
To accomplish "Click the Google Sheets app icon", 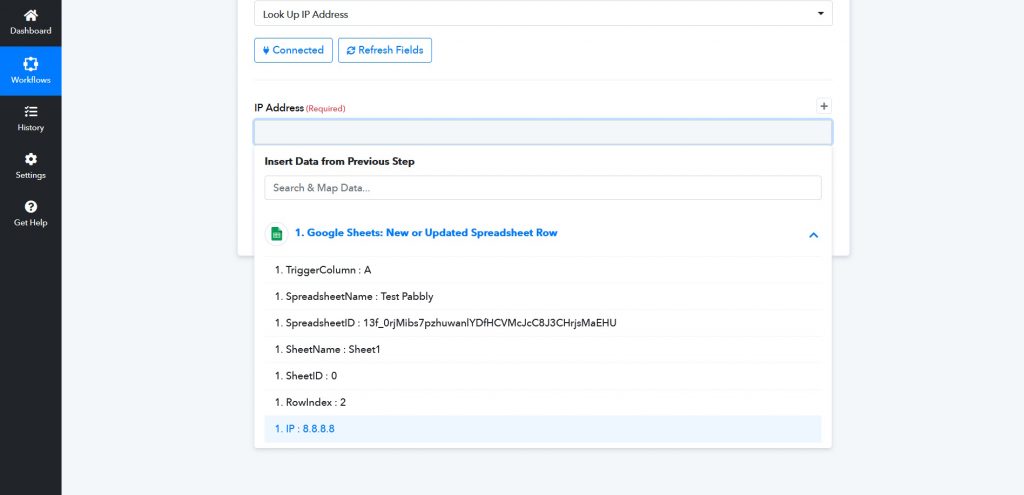I will (275, 234).
